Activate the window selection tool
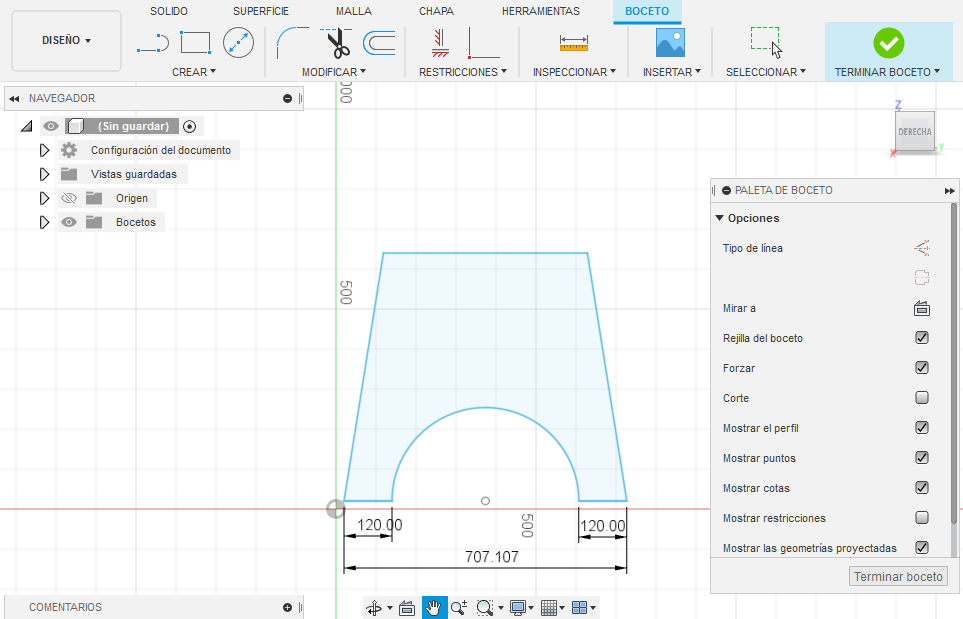This screenshot has width=963, height=619. coord(766,42)
